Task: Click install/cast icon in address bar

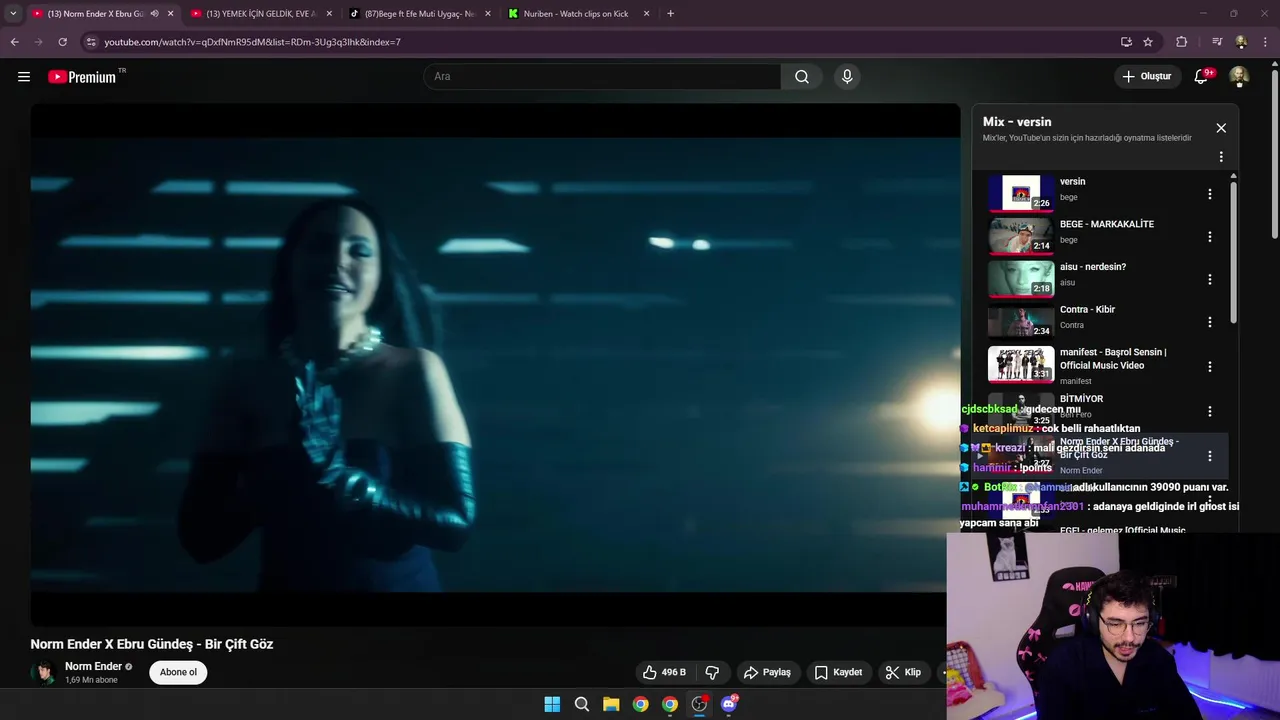Action: click(1126, 42)
